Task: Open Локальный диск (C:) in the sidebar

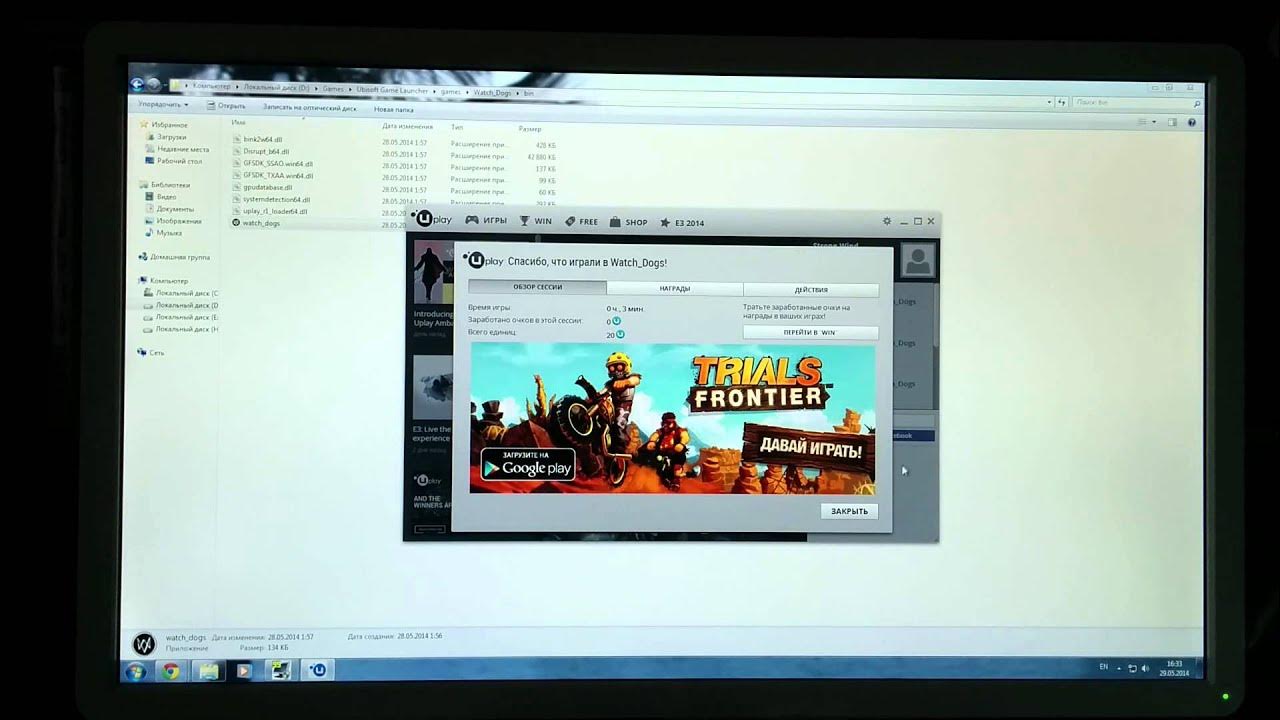Action: pos(181,293)
